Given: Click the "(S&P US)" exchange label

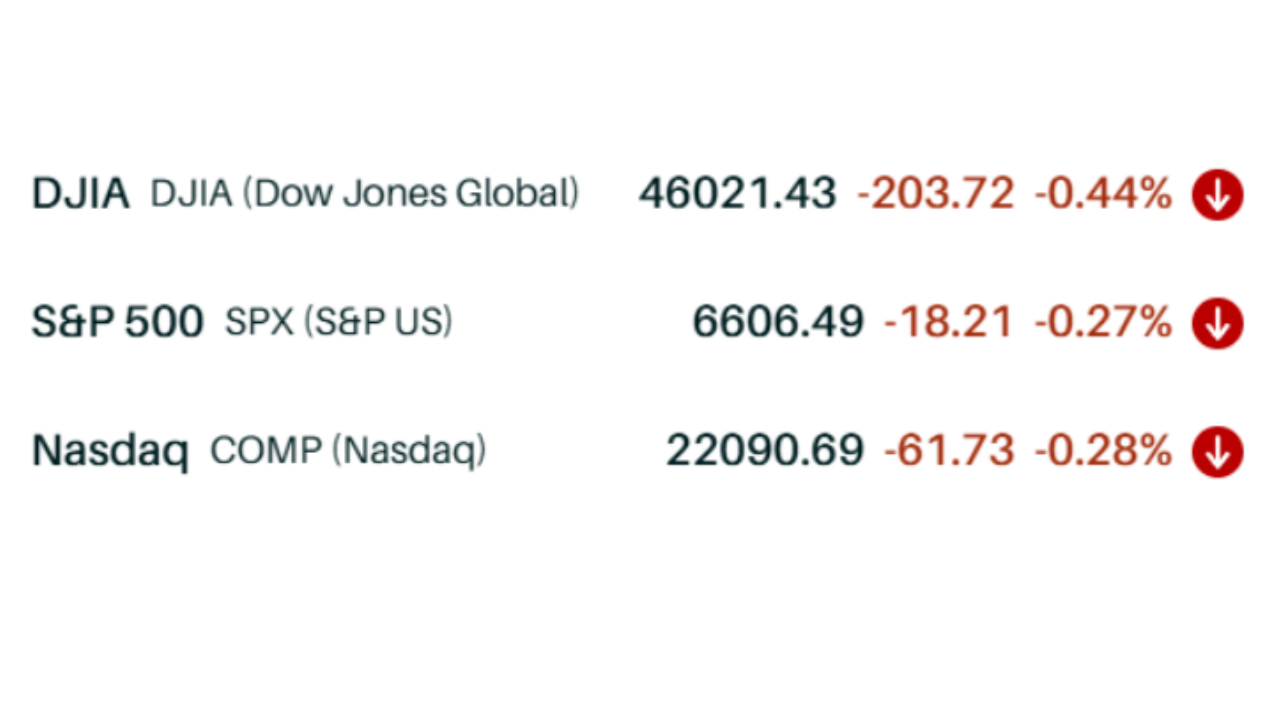Looking at the screenshot, I should [377, 322].
